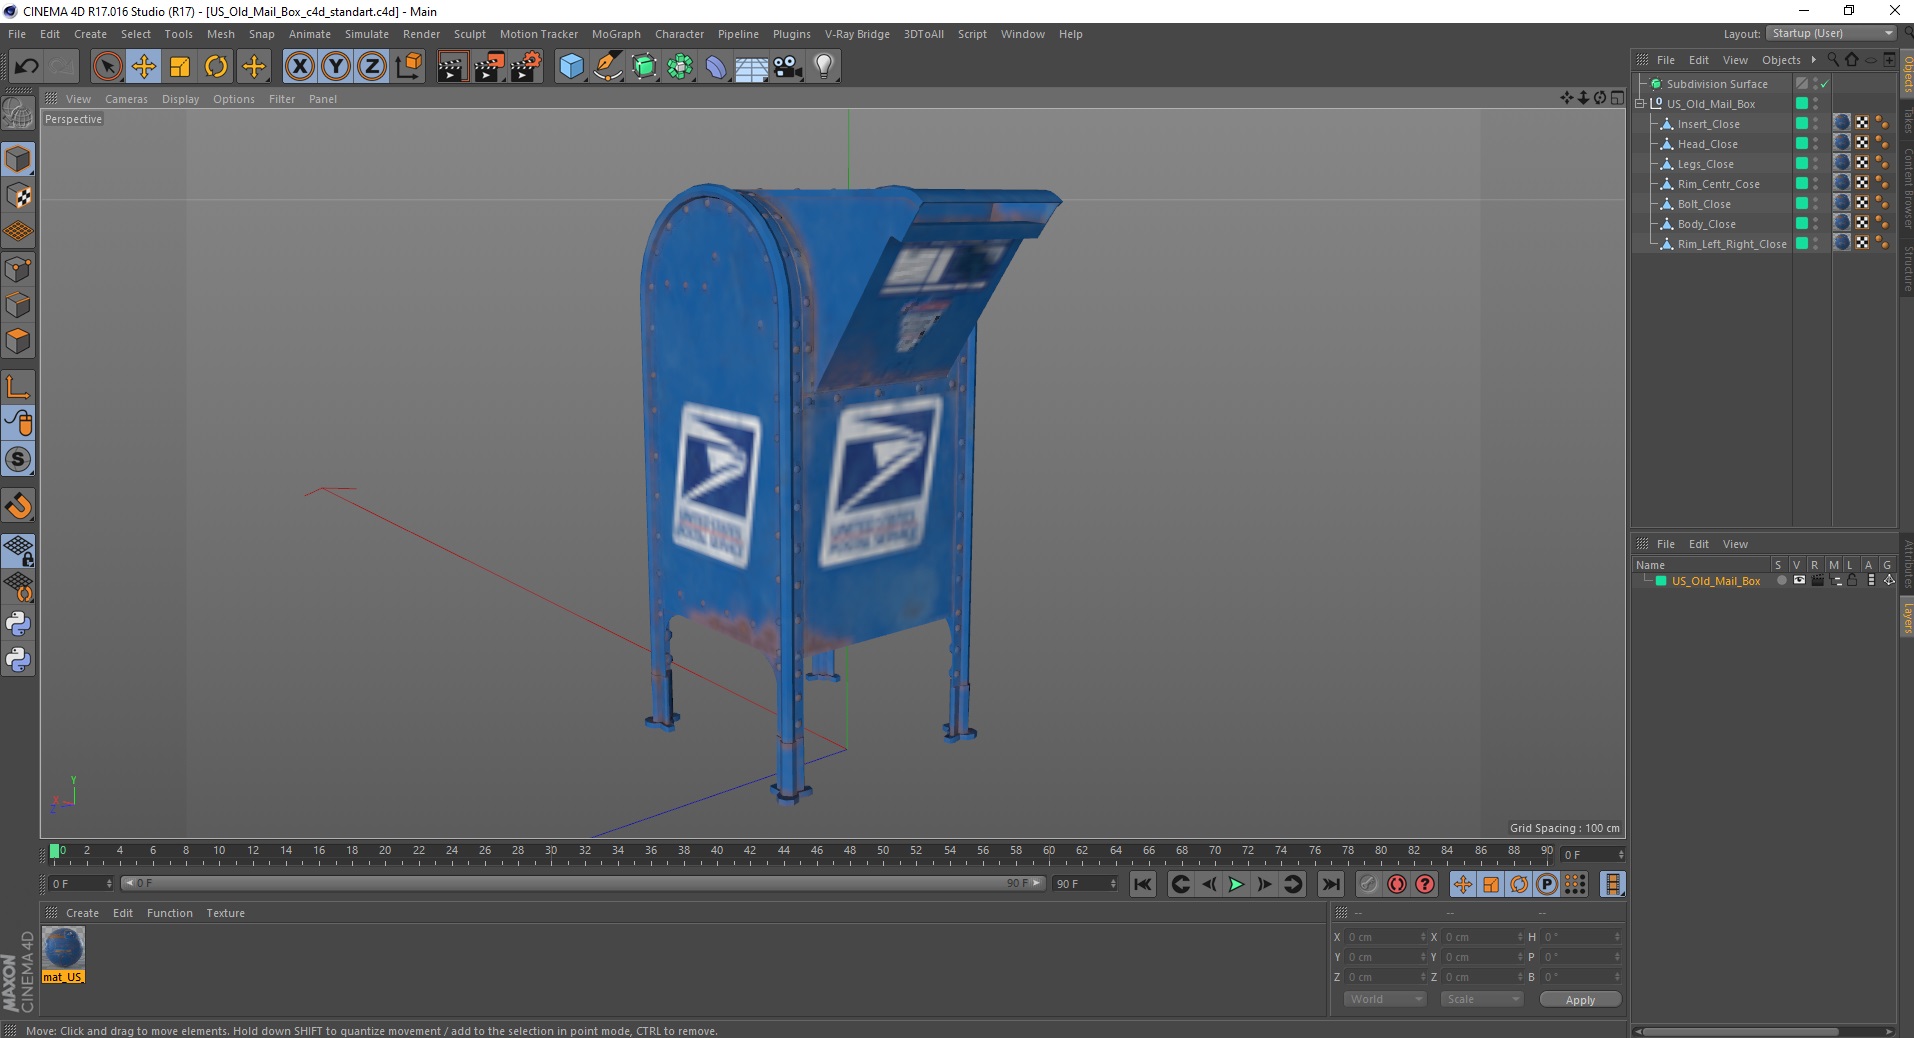
Task: Open Edit Render Settings icon
Action: tap(526, 67)
